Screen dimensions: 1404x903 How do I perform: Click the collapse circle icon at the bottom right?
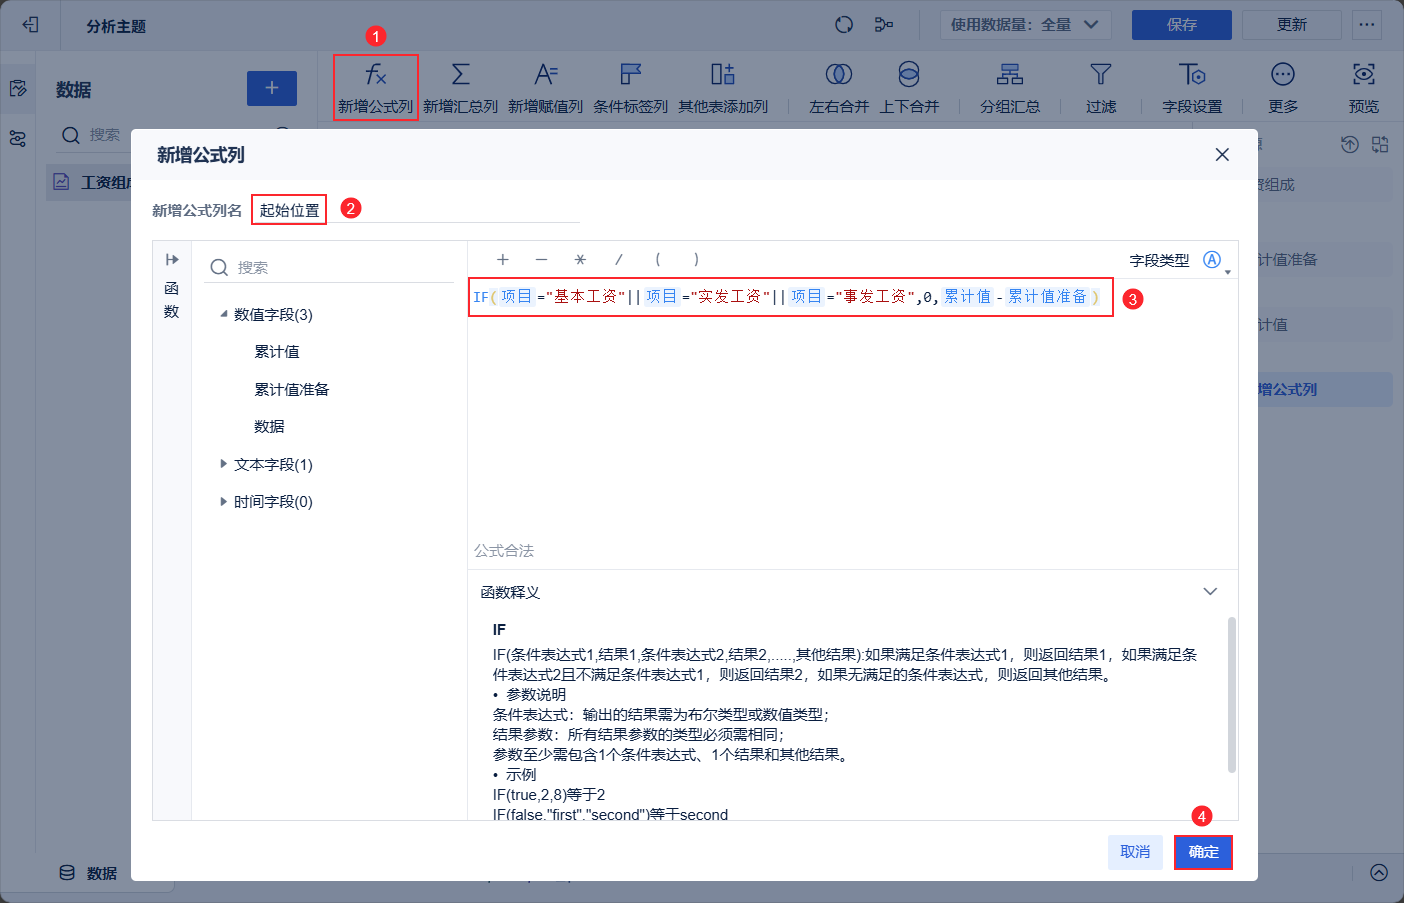(x=1379, y=872)
